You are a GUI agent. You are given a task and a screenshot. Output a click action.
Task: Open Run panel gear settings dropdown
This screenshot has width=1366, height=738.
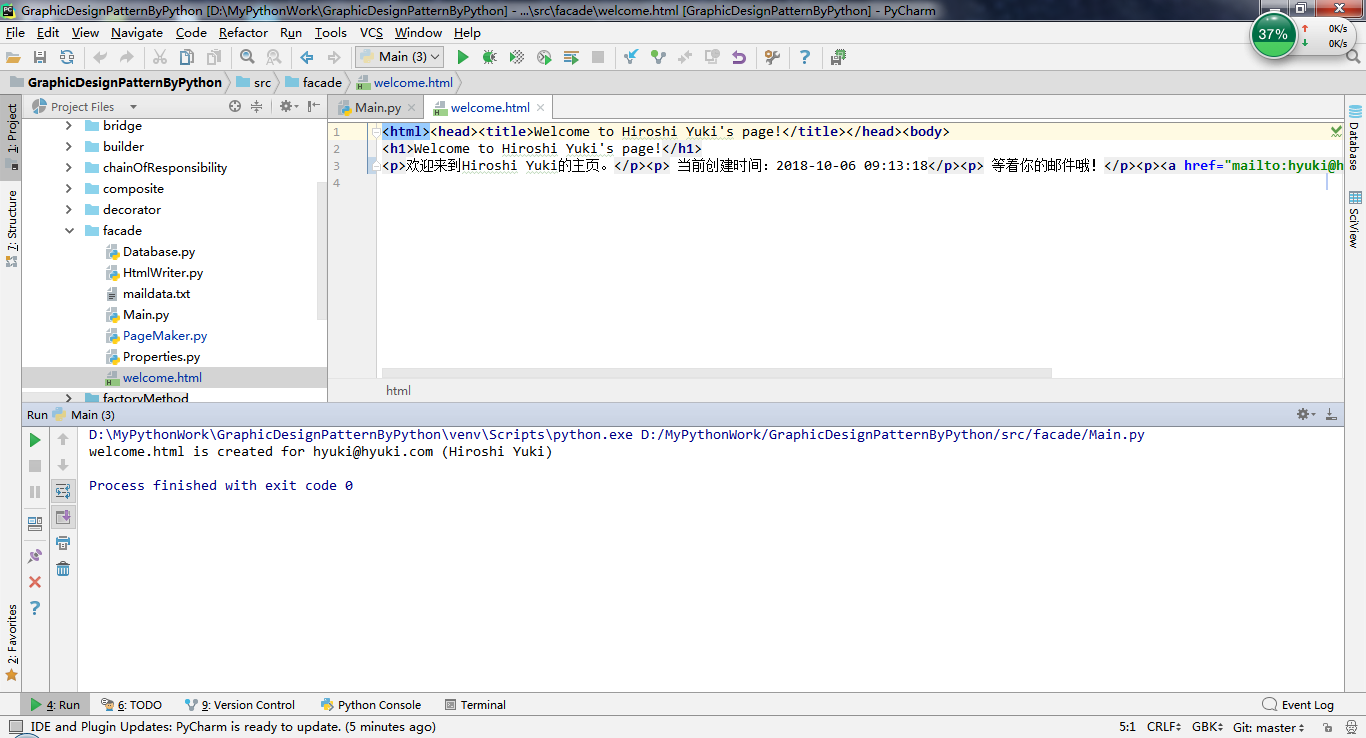(1305, 414)
